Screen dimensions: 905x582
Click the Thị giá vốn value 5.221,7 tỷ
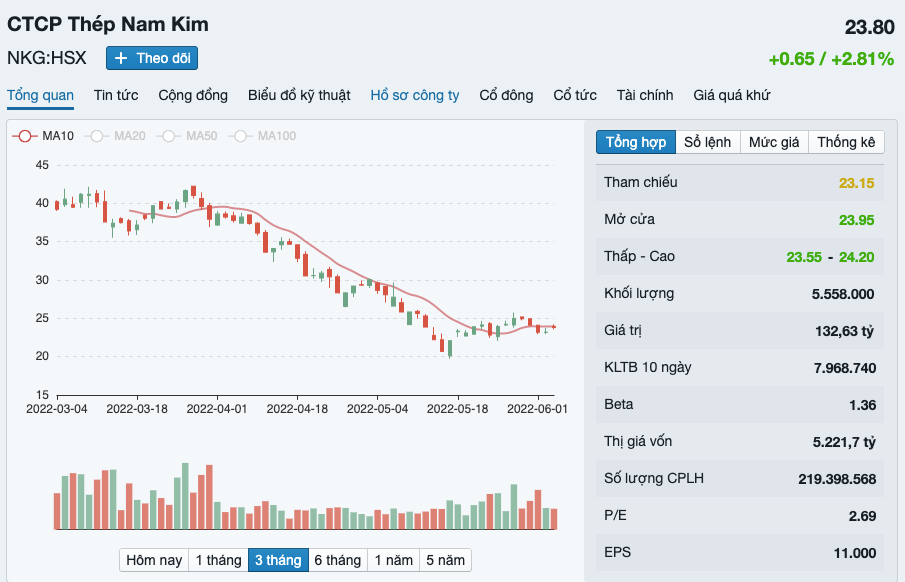(844, 442)
